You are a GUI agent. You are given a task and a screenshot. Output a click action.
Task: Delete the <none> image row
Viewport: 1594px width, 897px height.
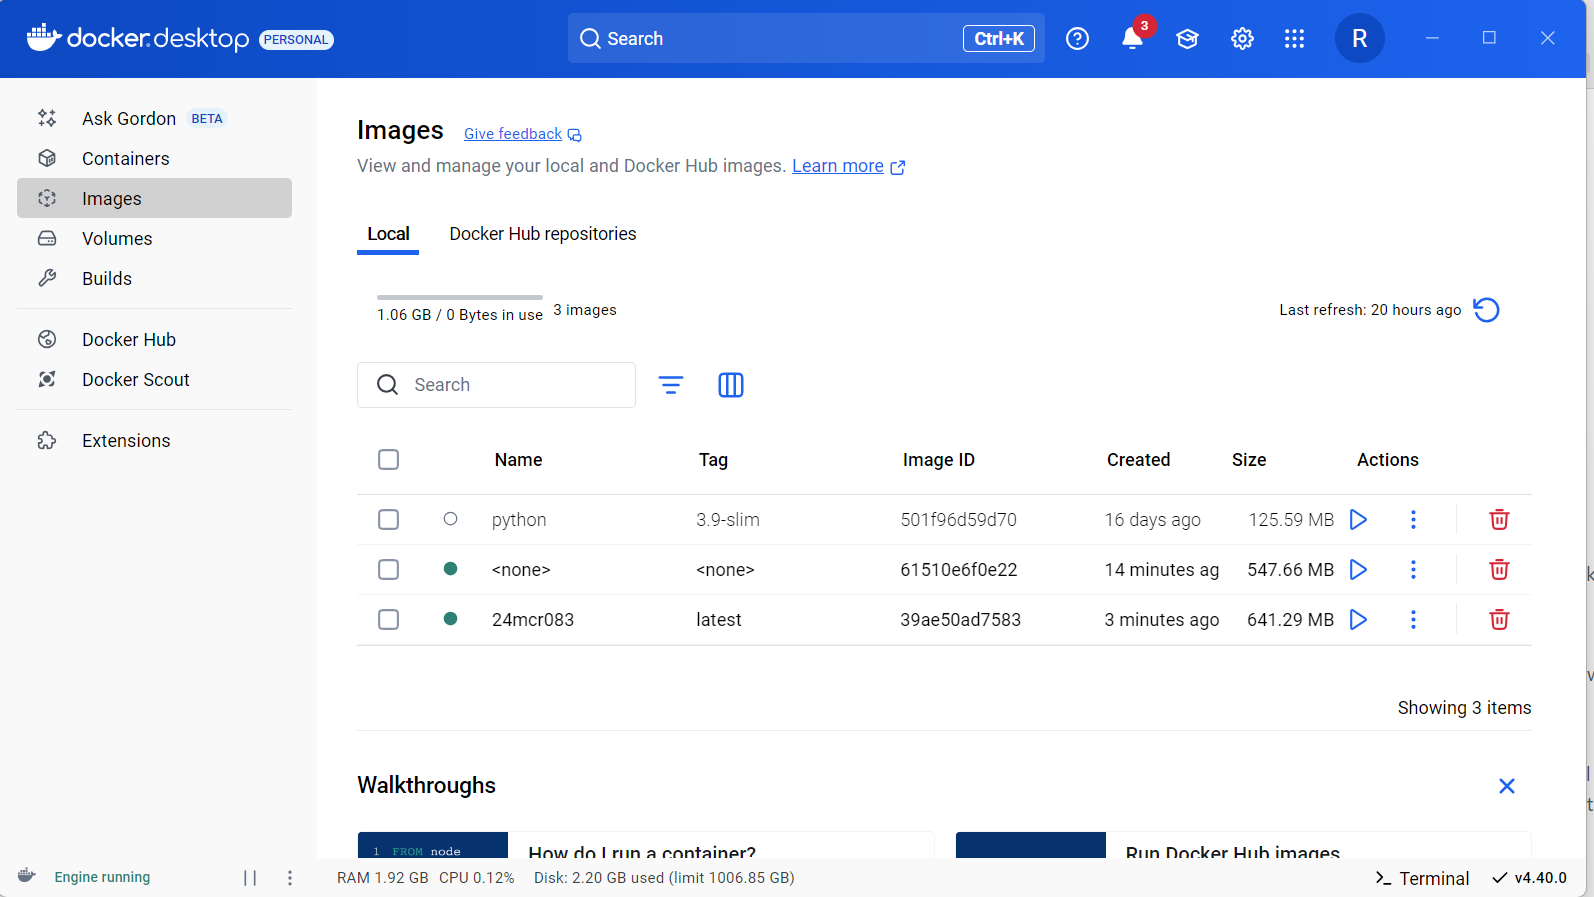coord(1499,570)
